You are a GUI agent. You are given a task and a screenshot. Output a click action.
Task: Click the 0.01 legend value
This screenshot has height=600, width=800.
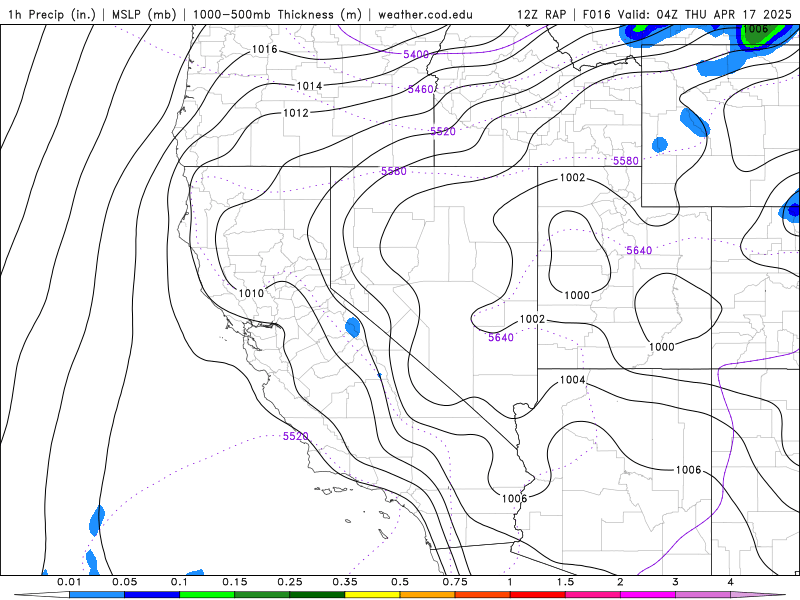click(69, 582)
